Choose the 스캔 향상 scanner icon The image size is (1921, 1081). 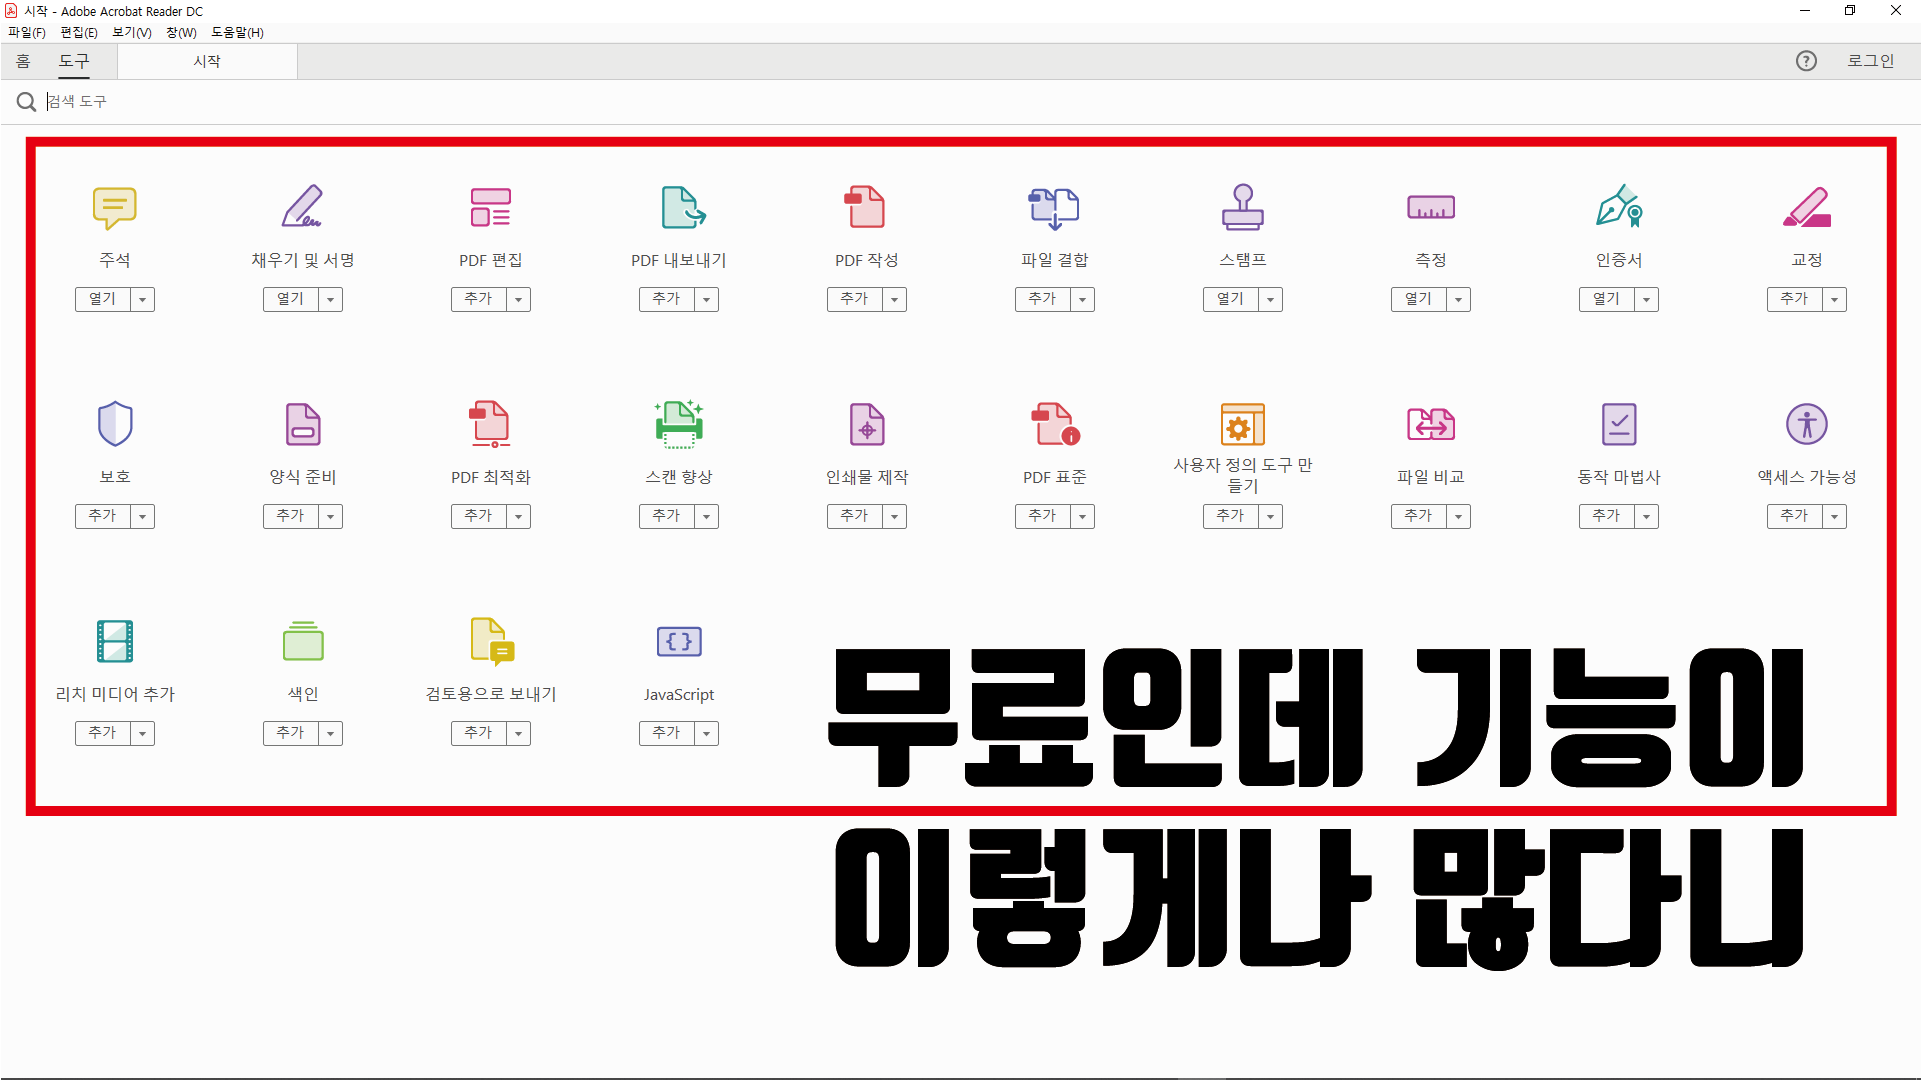tap(679, 424)
